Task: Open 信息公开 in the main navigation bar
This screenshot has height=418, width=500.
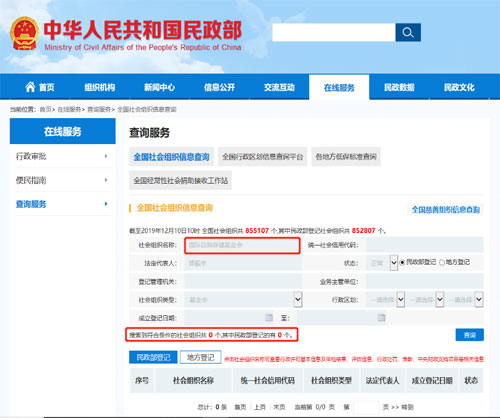Action: tap(219, 87)
